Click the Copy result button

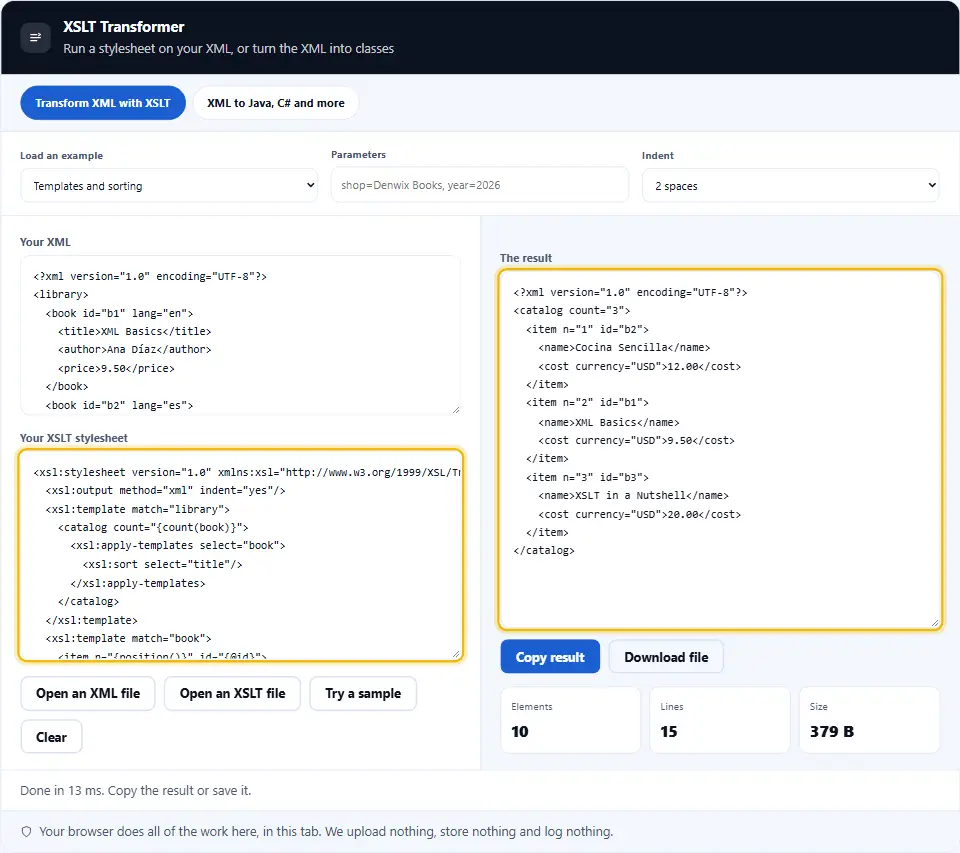coord(550,657)
